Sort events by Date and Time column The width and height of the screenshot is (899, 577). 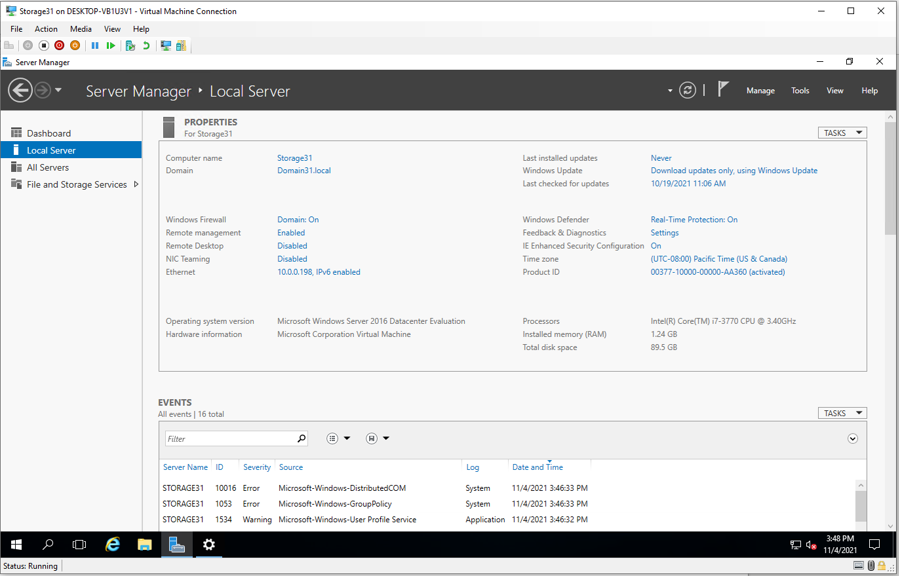(x=537, y=467)
